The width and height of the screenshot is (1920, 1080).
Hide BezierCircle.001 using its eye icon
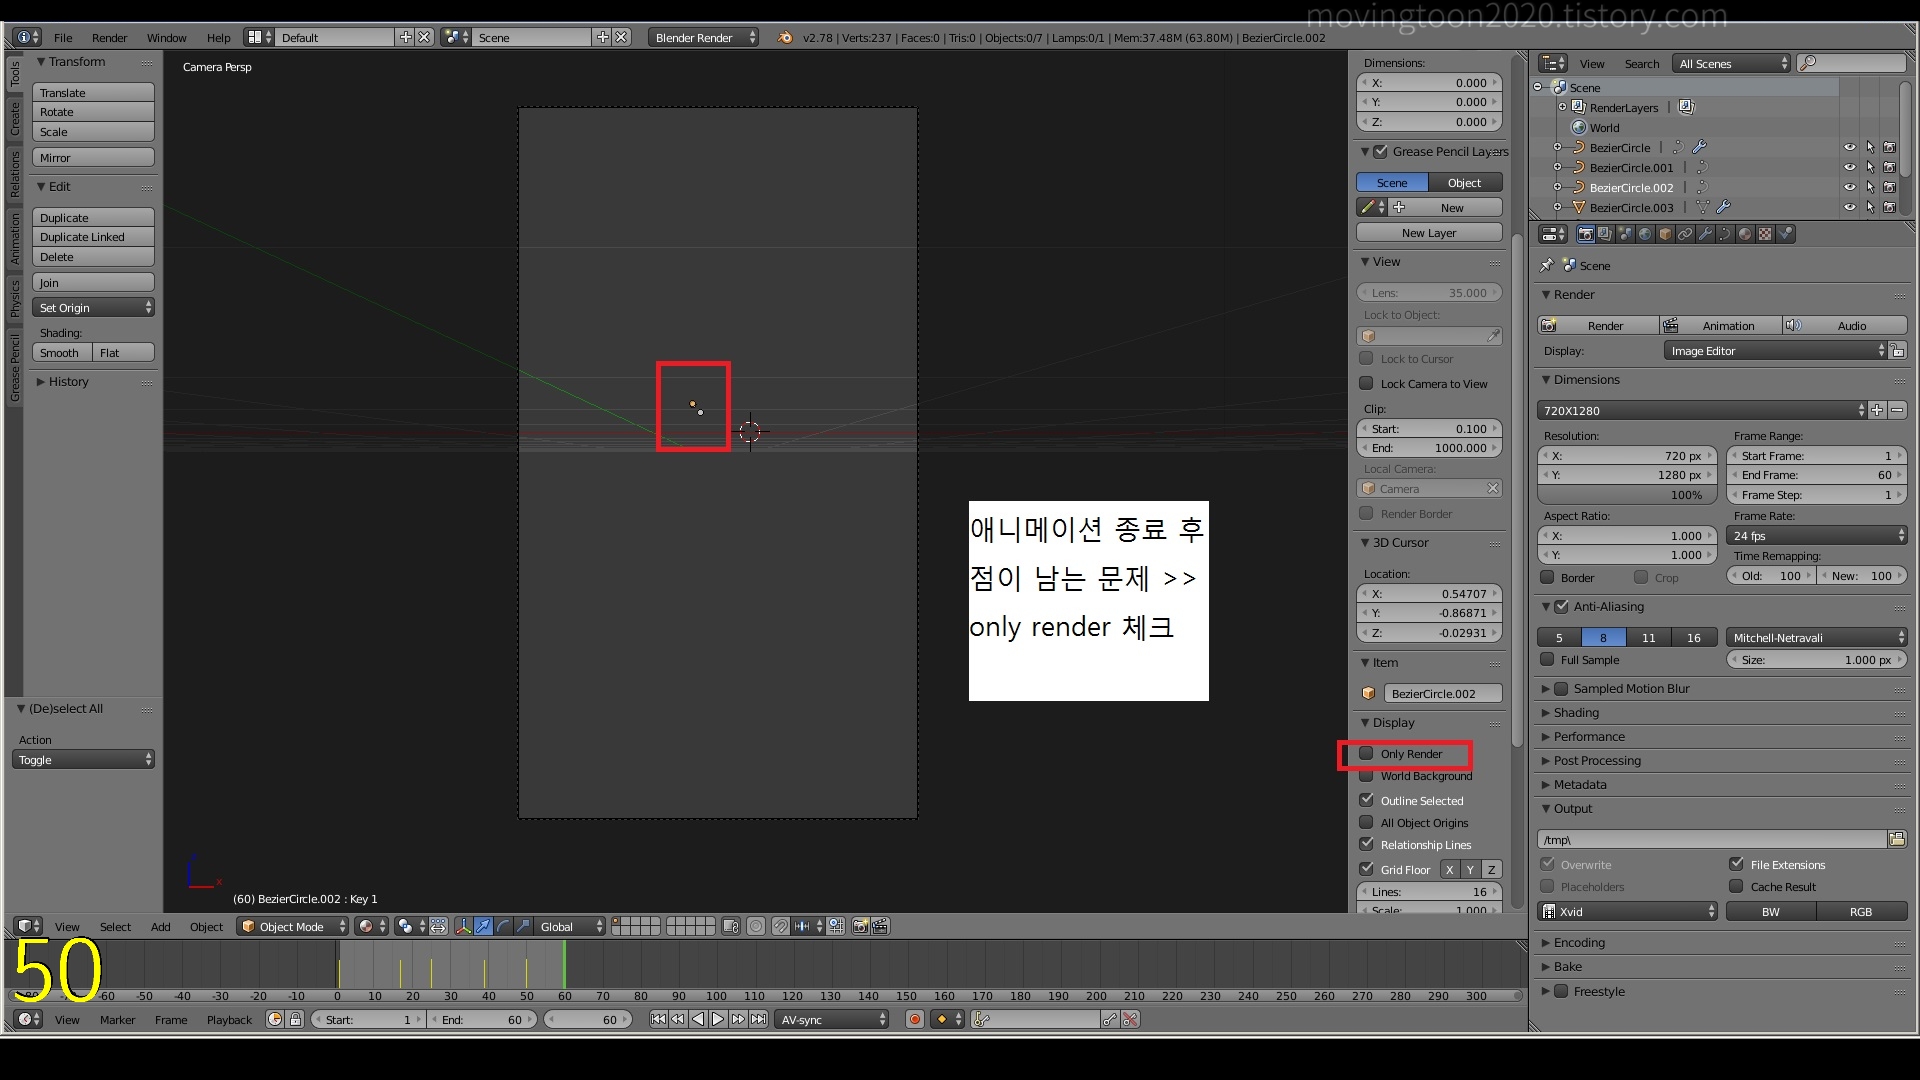(1849, 168)
